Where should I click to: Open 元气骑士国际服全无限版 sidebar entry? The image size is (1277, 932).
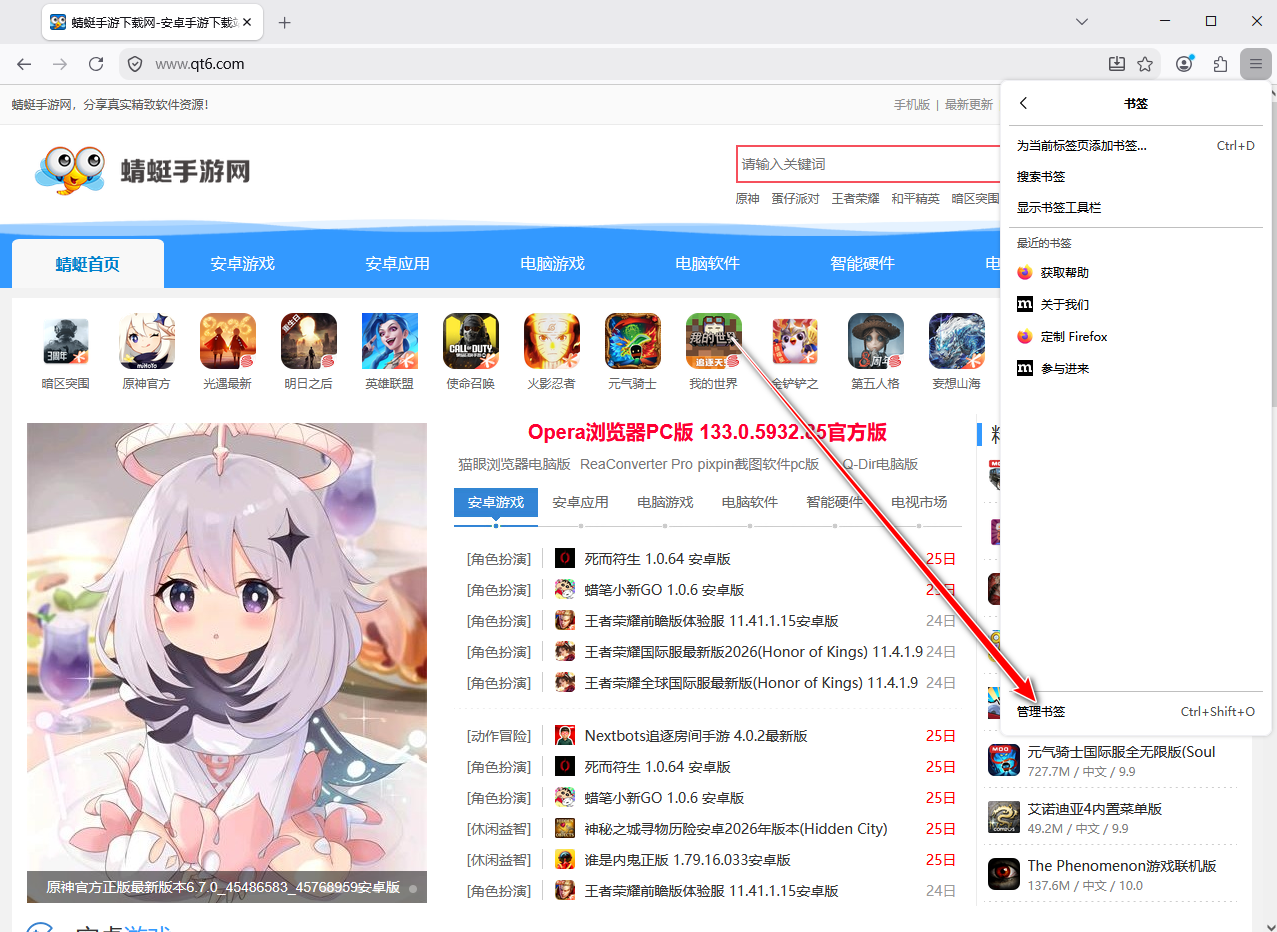1121,752
